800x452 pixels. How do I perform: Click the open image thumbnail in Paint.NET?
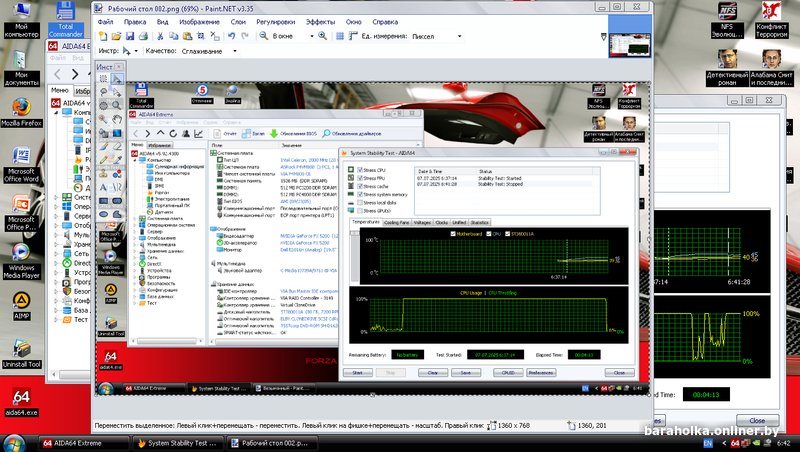pos(628,44)
